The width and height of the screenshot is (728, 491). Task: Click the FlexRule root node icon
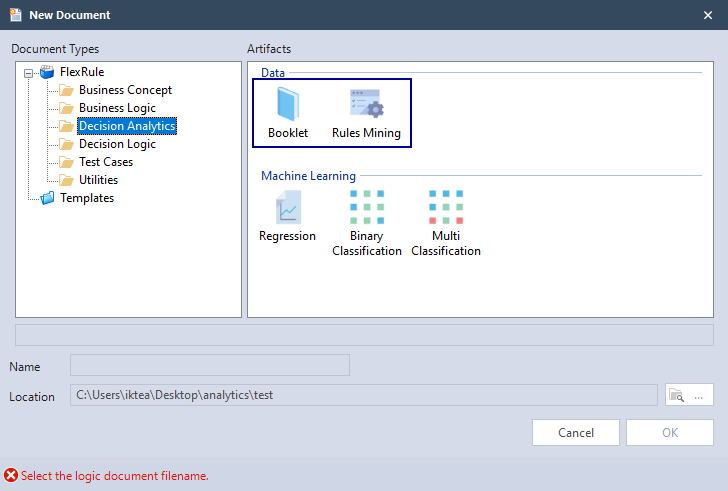tap(47, 72)
